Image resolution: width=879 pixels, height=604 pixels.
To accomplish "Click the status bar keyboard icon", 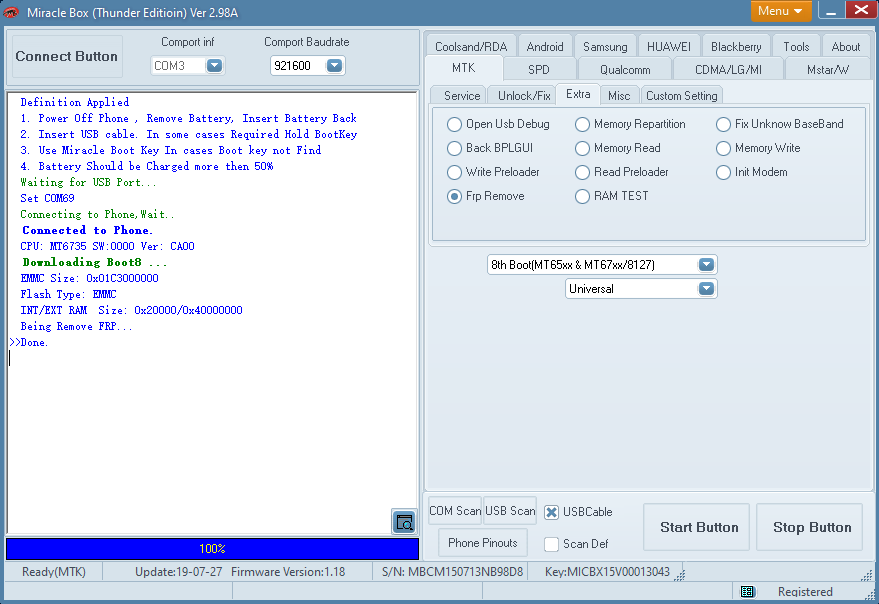I will 747,592.
